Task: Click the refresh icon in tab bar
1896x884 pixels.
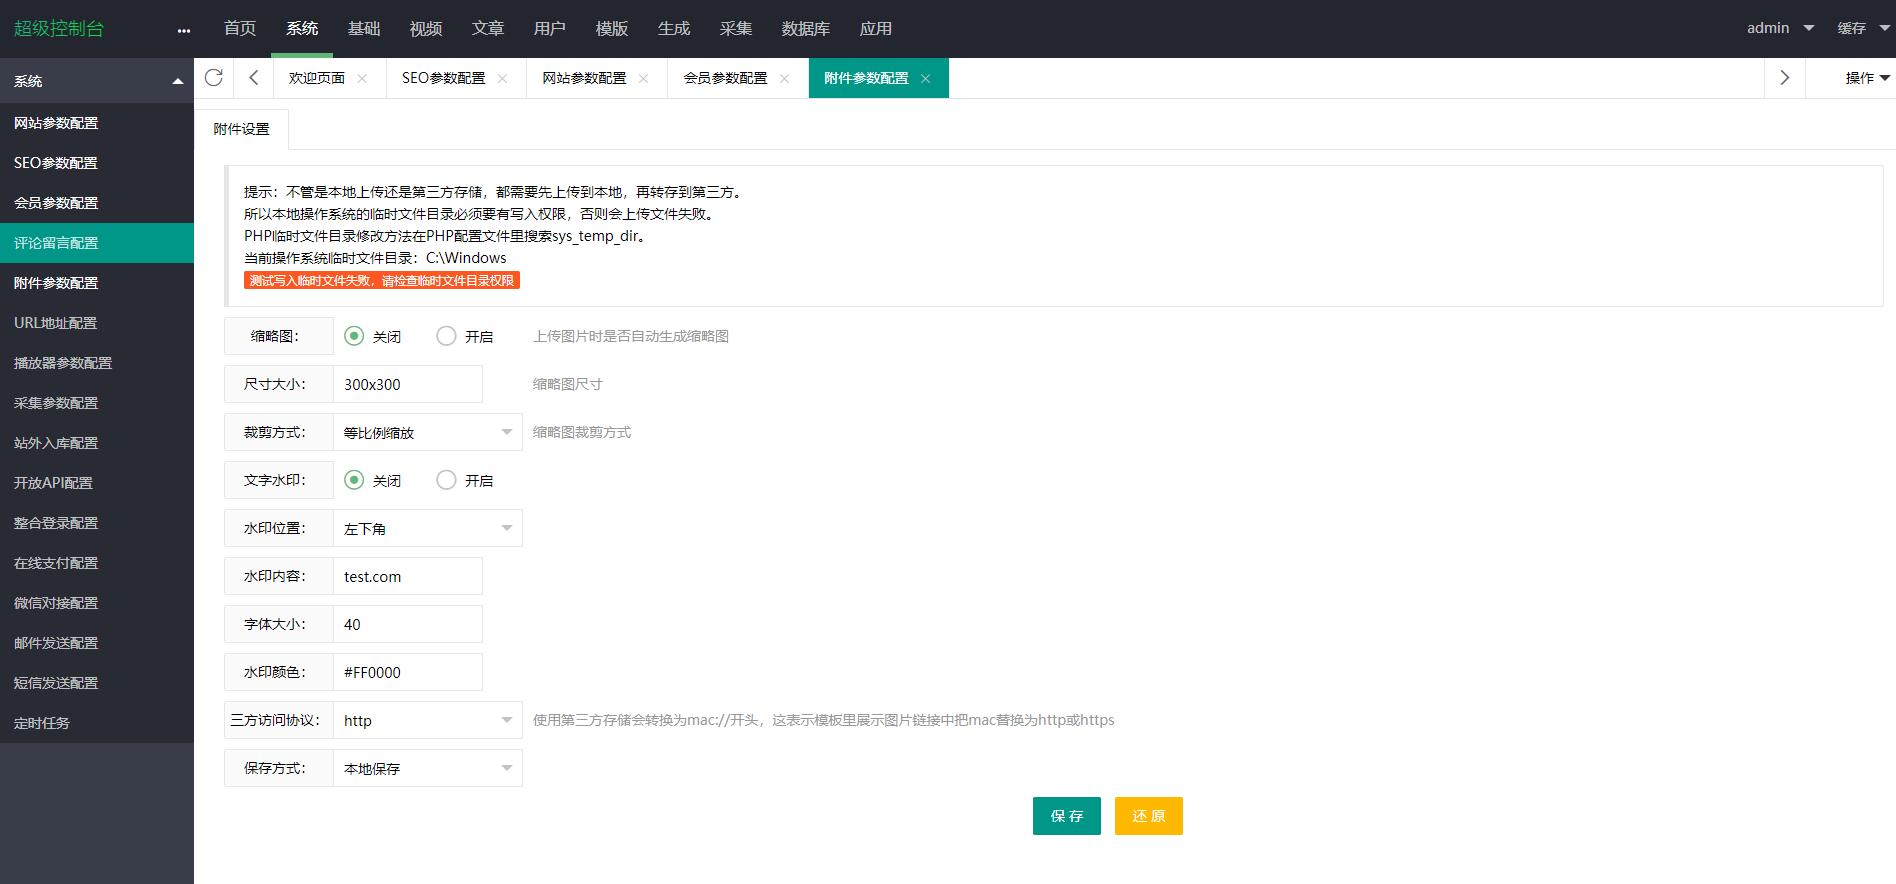Action: (x=213, y=78)
